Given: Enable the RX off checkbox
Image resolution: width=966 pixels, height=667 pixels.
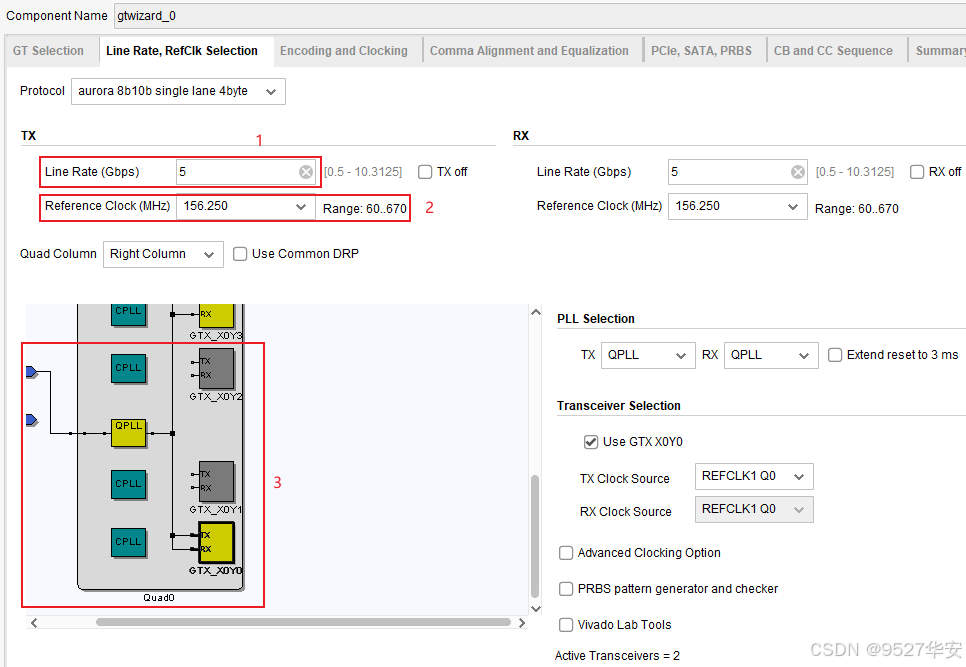Looking at the screenshot, I should coord(917,172).
